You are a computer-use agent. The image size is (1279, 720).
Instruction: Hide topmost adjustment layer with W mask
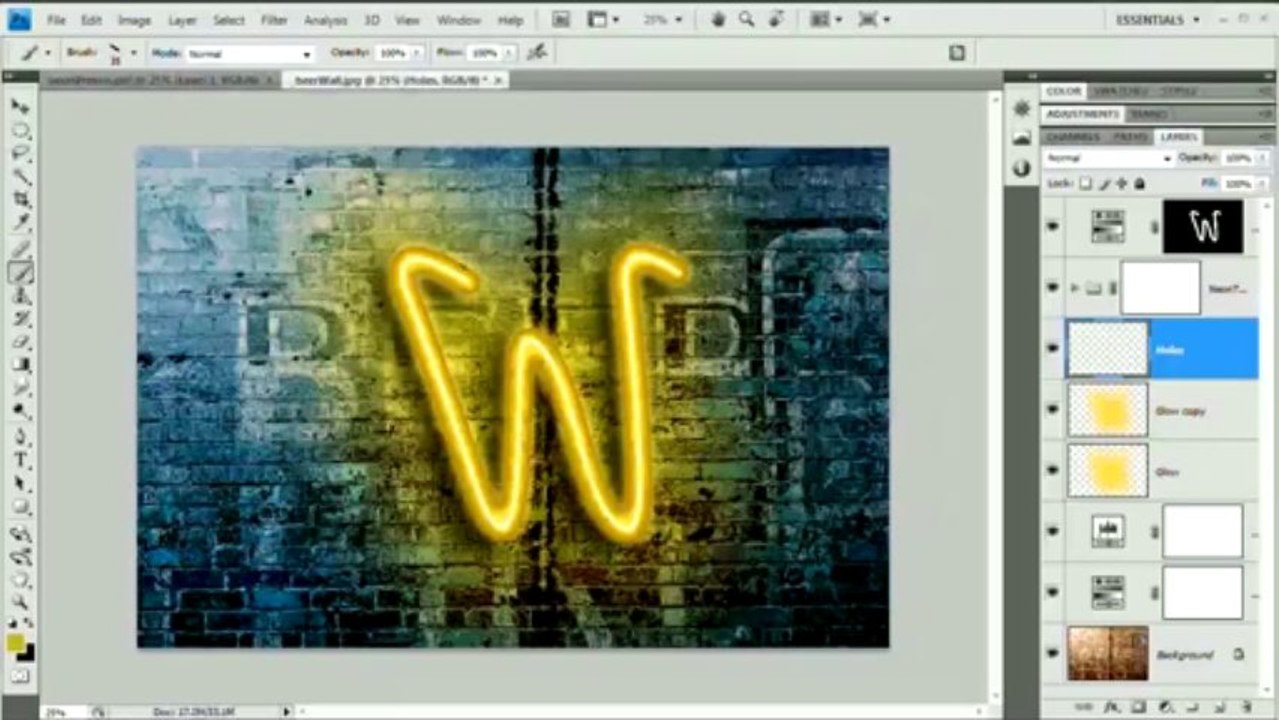point(1052,226)
